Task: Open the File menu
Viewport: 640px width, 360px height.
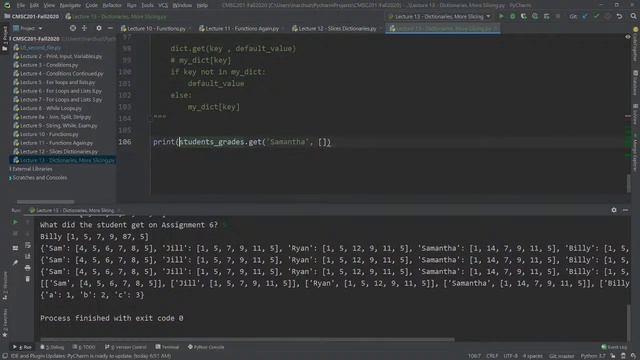Action: coord(21,5)
